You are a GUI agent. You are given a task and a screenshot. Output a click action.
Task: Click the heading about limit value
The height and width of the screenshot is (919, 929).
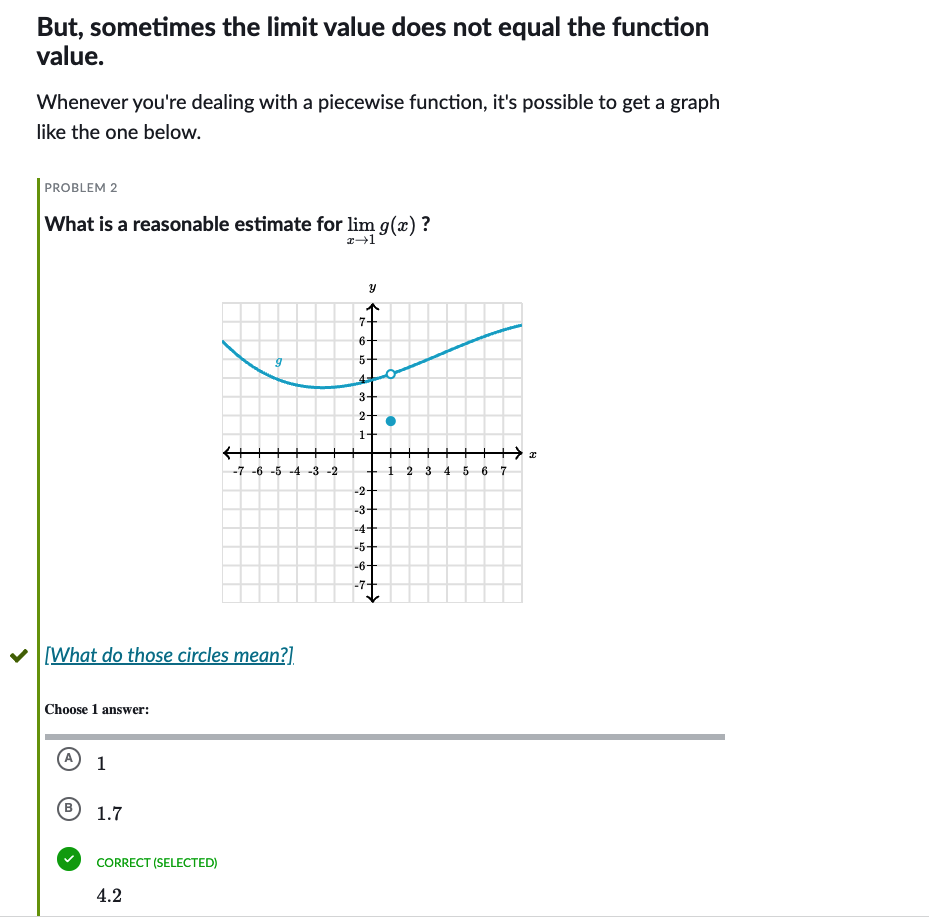point(372,42)
